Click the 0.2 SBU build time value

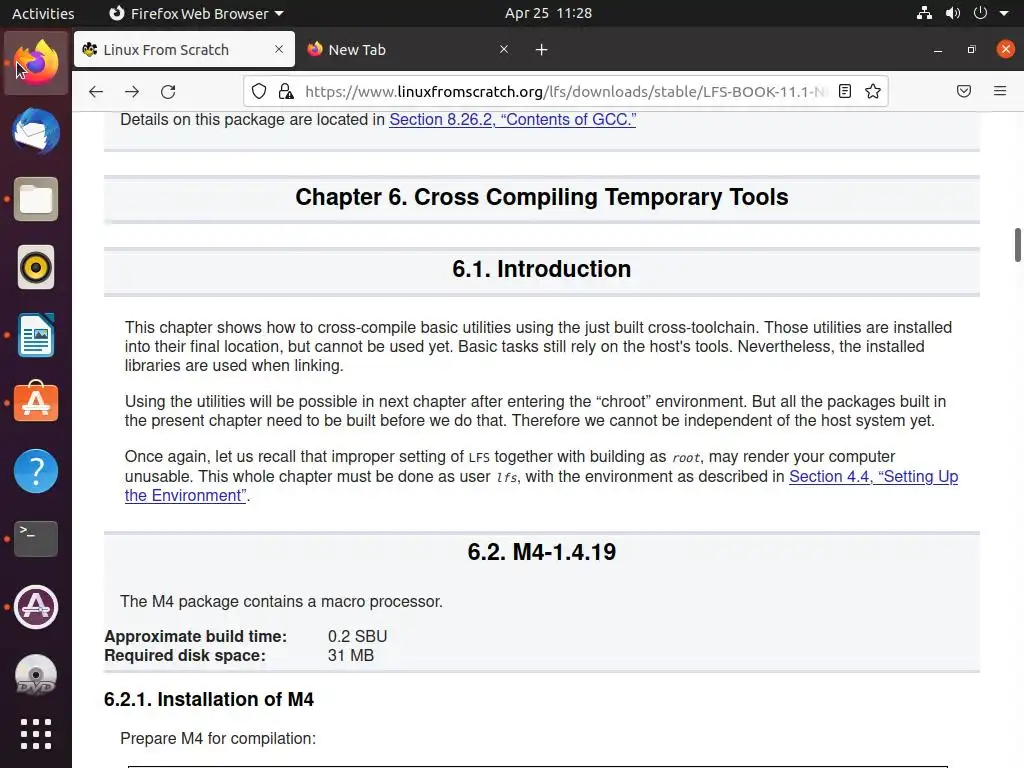point(357,636)
